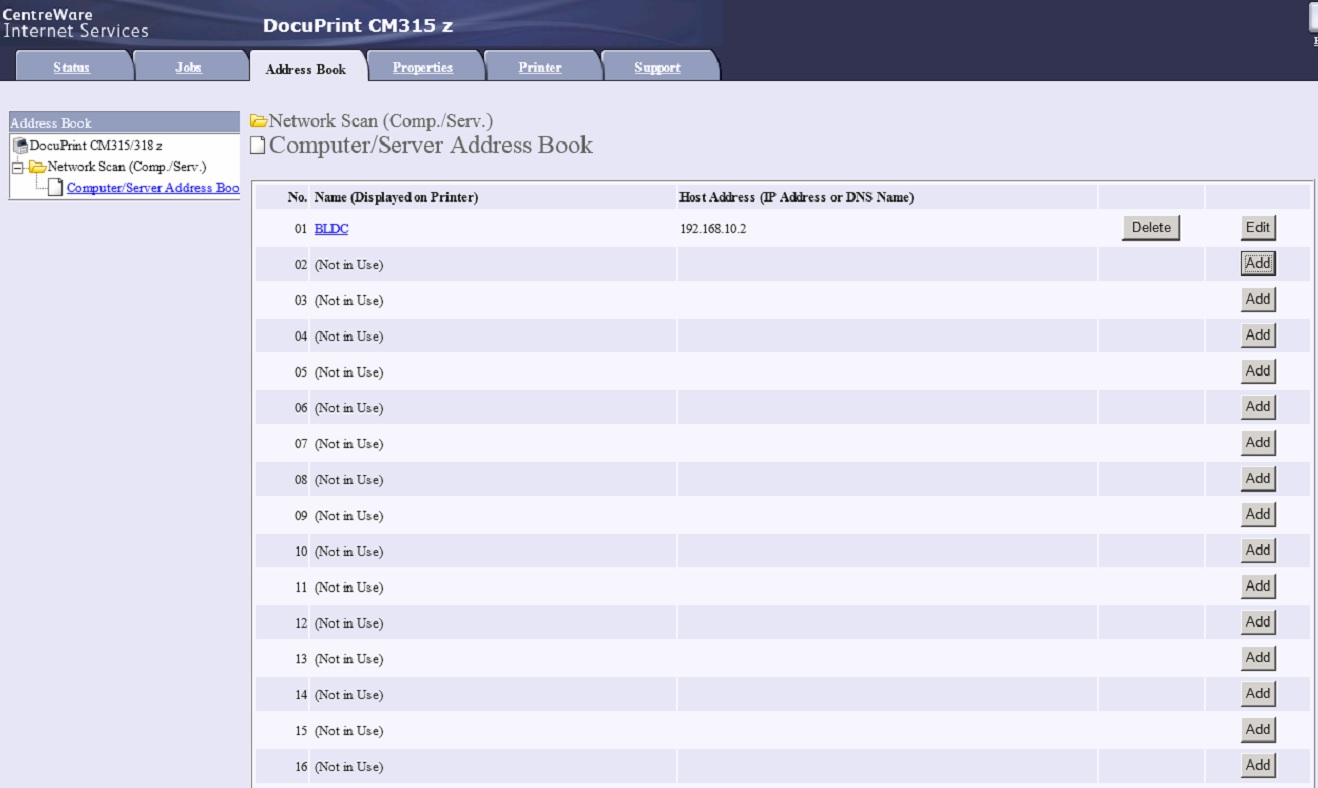
Task: Click the Computer/Server Address Book page heading
Action: (431, 145)
